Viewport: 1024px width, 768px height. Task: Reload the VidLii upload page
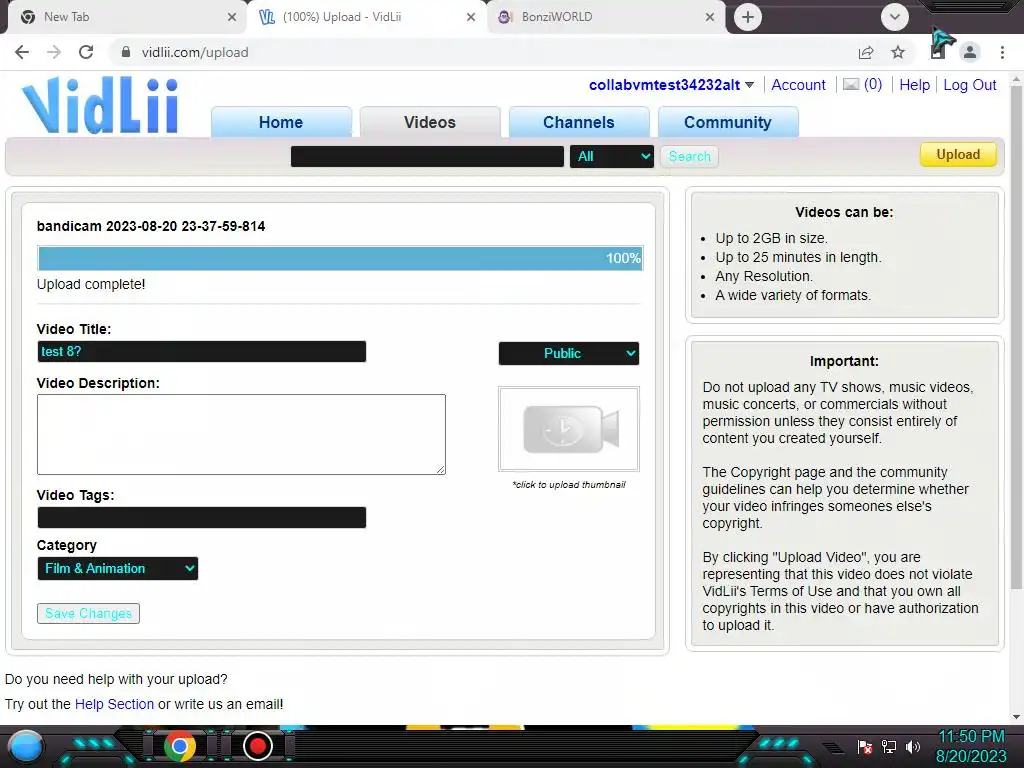(x=86, y=52)
